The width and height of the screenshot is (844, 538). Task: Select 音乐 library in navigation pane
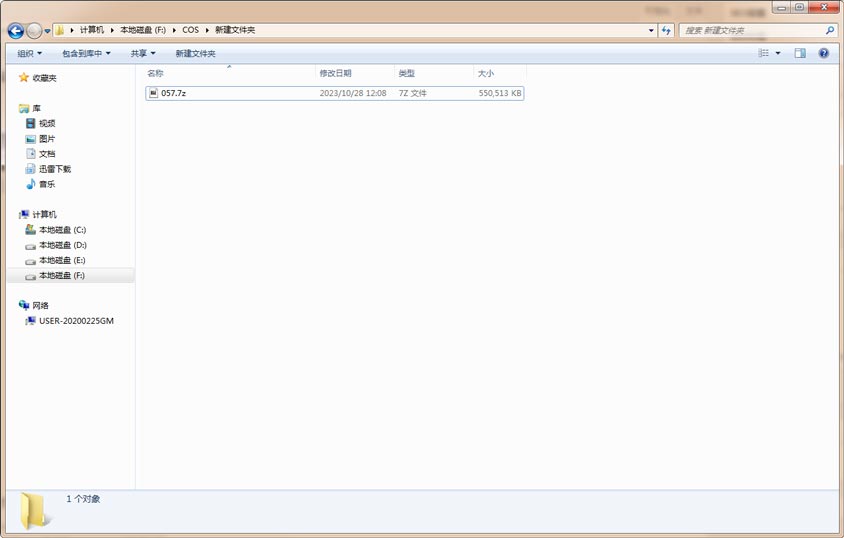(47, 184)
